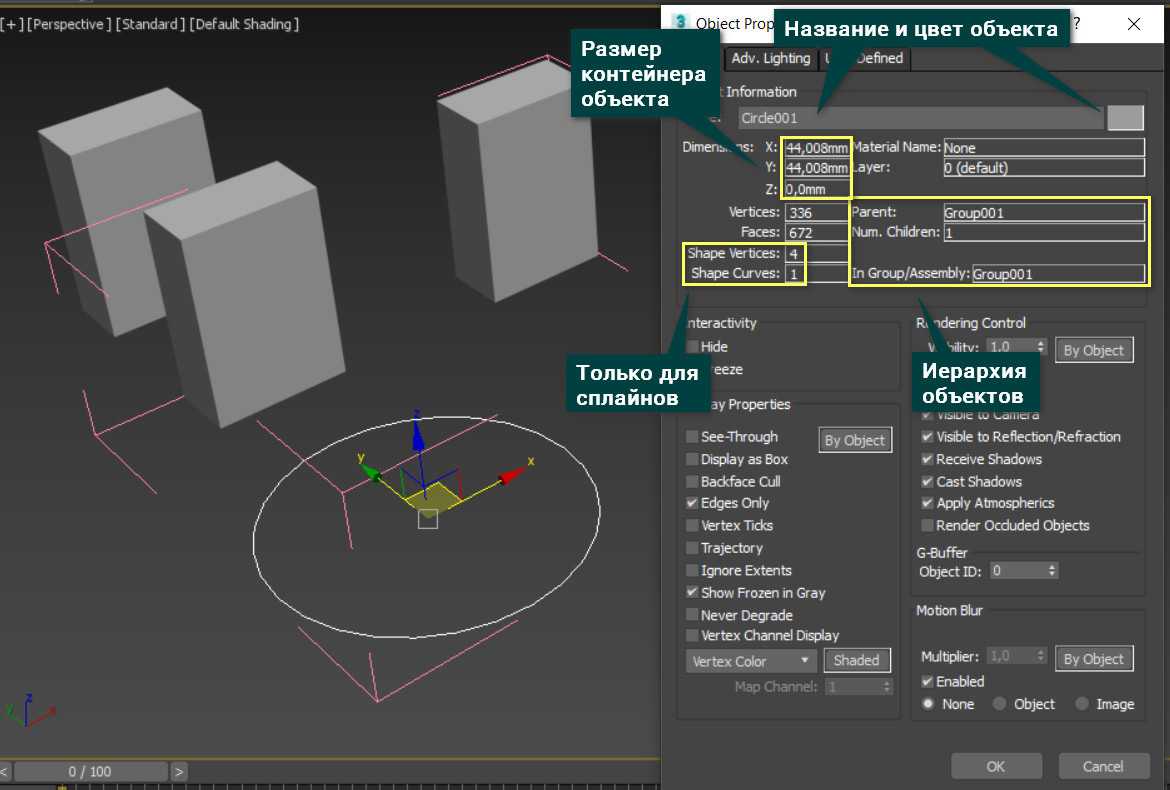Click the Object ID spinner arrows
The height and width of the screenshot is (790, 1170).
point(1052,571)
